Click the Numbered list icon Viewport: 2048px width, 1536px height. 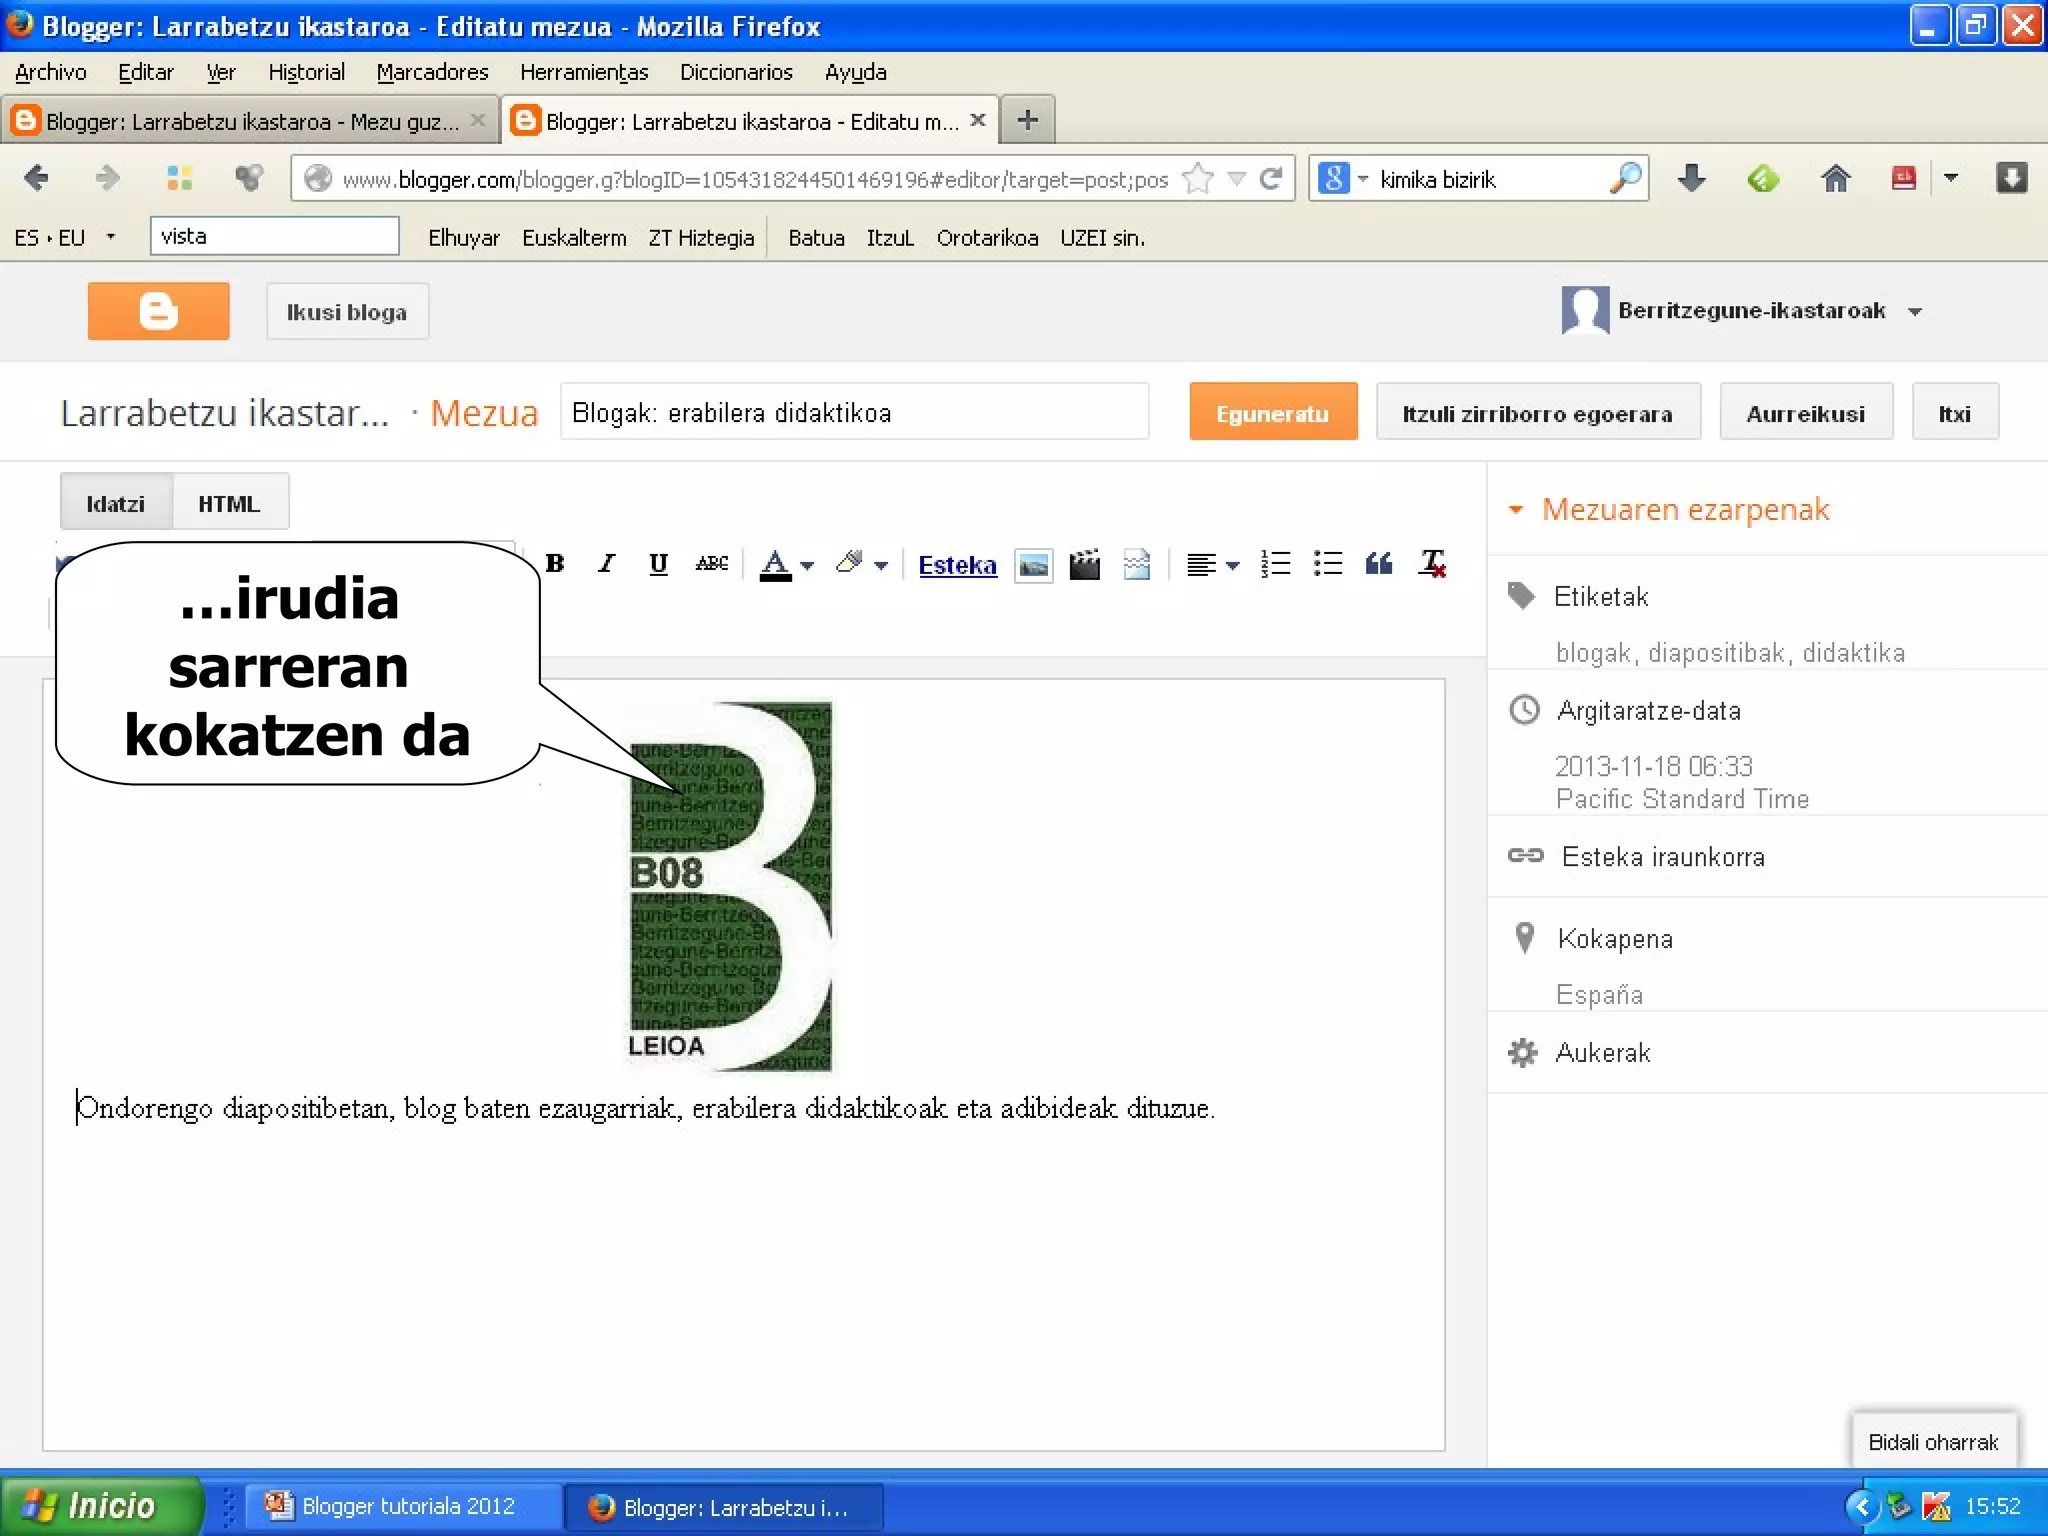coord(1275,564)
